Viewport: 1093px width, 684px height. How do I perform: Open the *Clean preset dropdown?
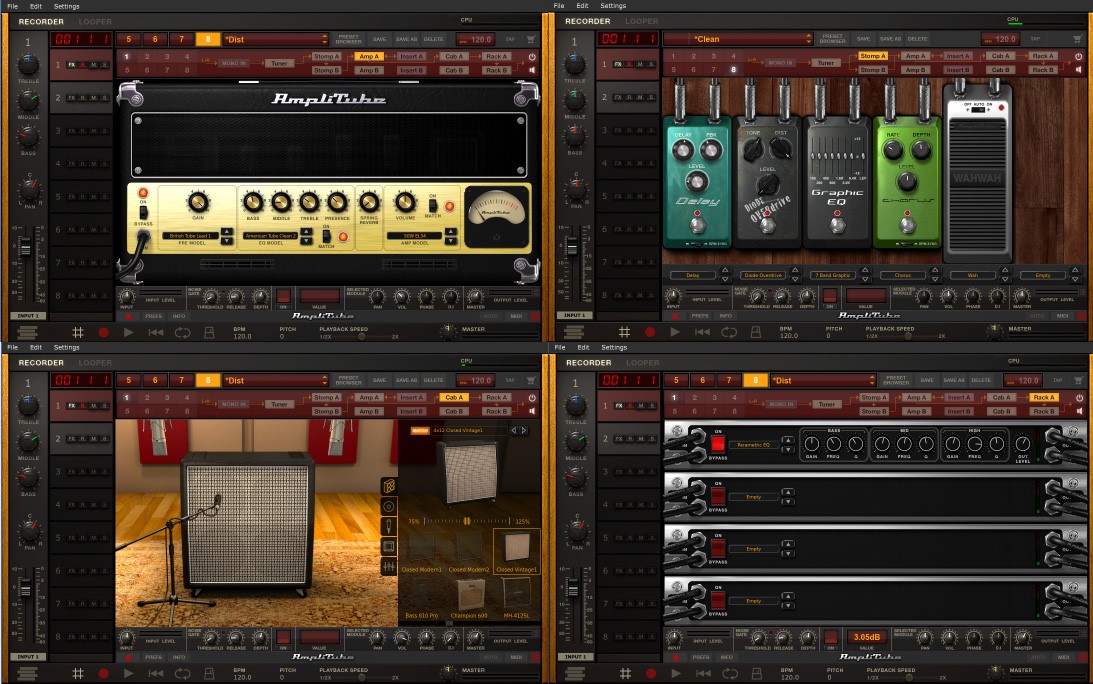click(x=739, y=39)
